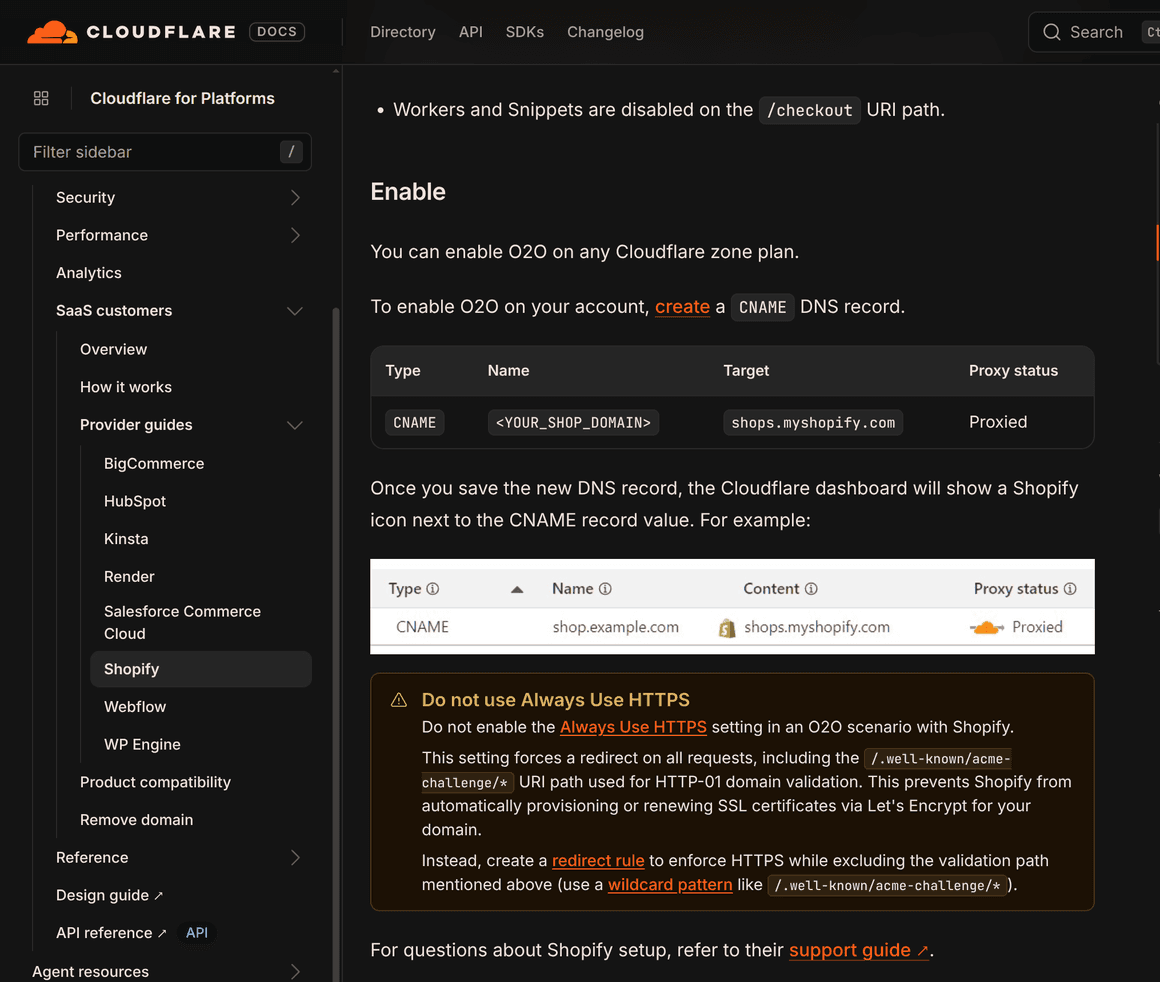Click Cloudflare for Platforms title
Screen dimensions: 1160x982
coord(182,98)
